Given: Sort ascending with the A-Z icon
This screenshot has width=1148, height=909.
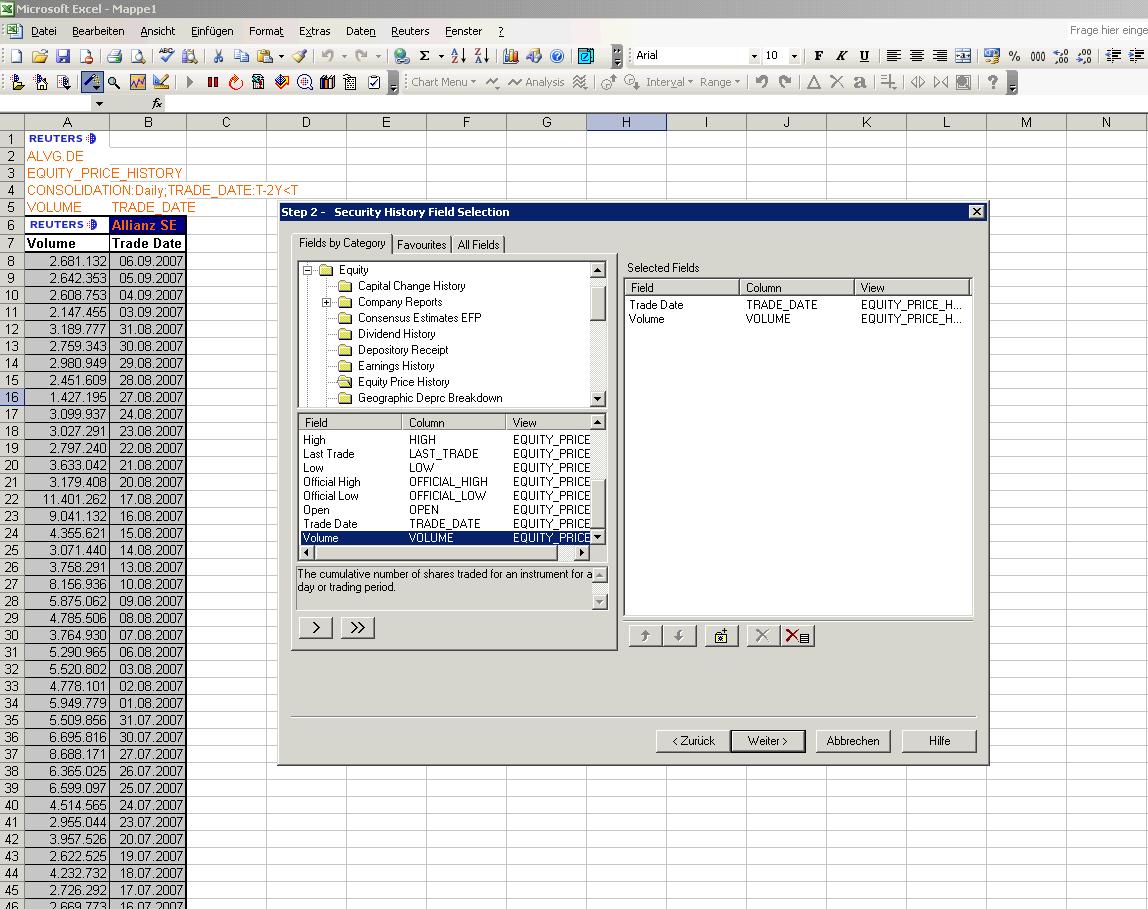Looking at the screenshot, I should coord(459,56).
